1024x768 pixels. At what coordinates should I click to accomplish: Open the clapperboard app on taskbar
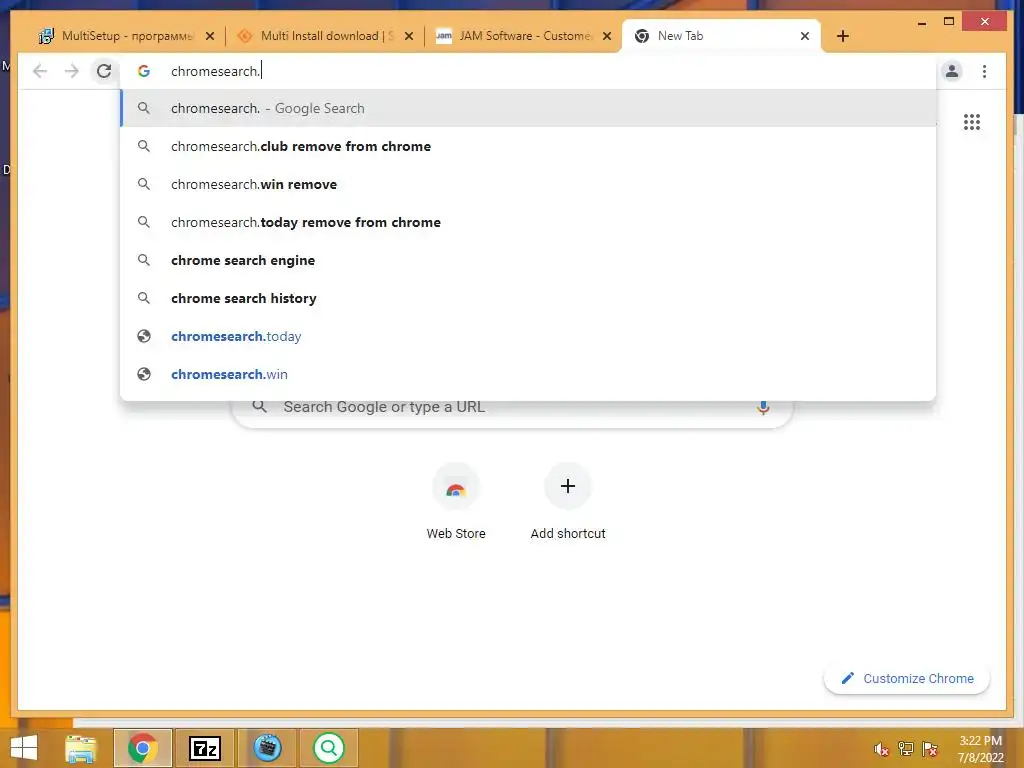[267, 748]
